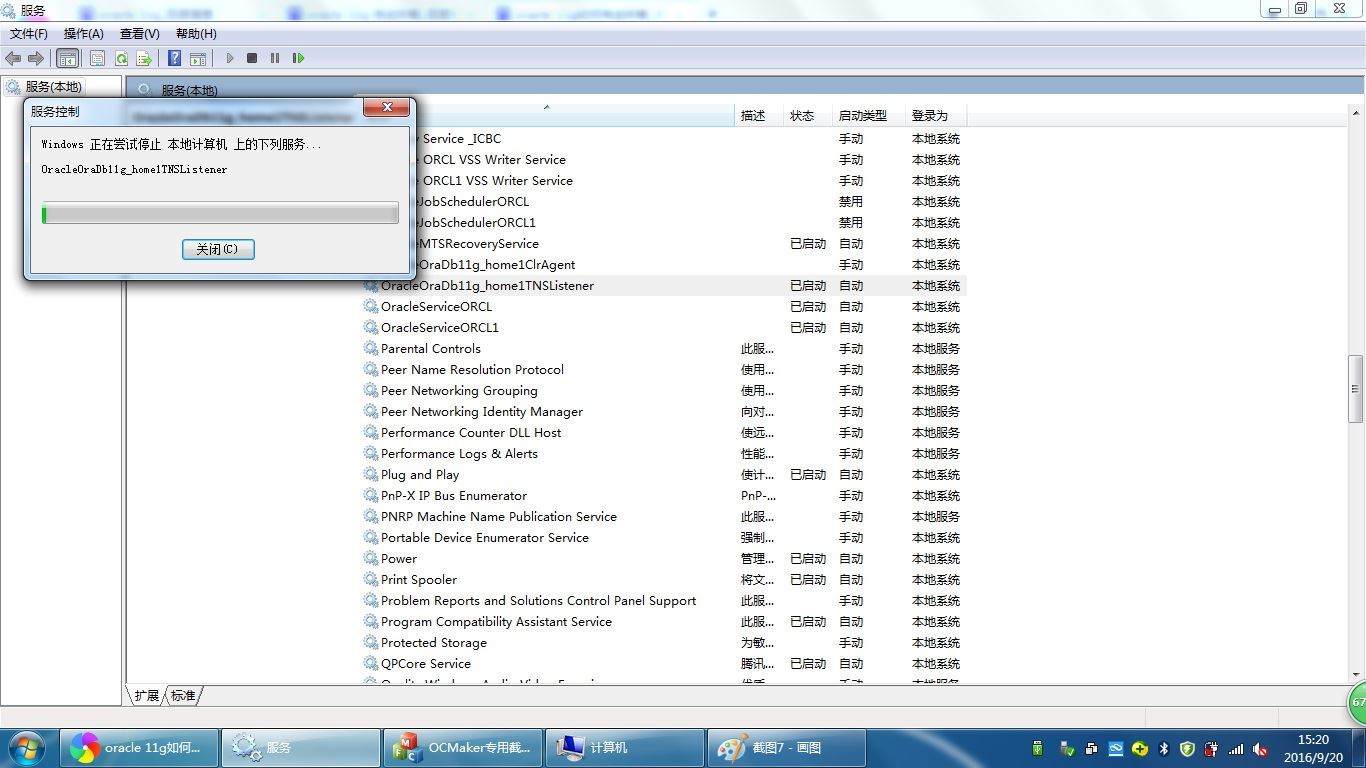Click the vertical scrollbar thumb of the services list
Viewport: 1366px width, 768px height.
click(1356, 389)
